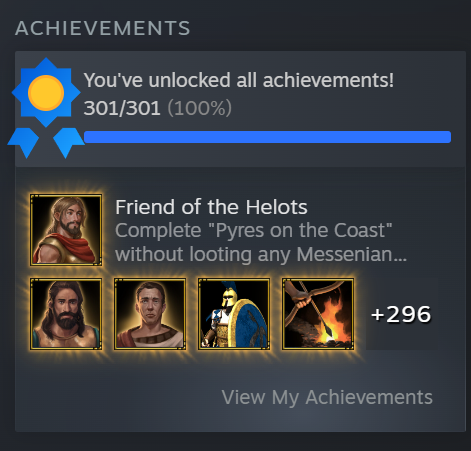The height and width of the screenshot is (451, 471).
Task: Click the blue achievement progress bar
Action: (267, 137)
